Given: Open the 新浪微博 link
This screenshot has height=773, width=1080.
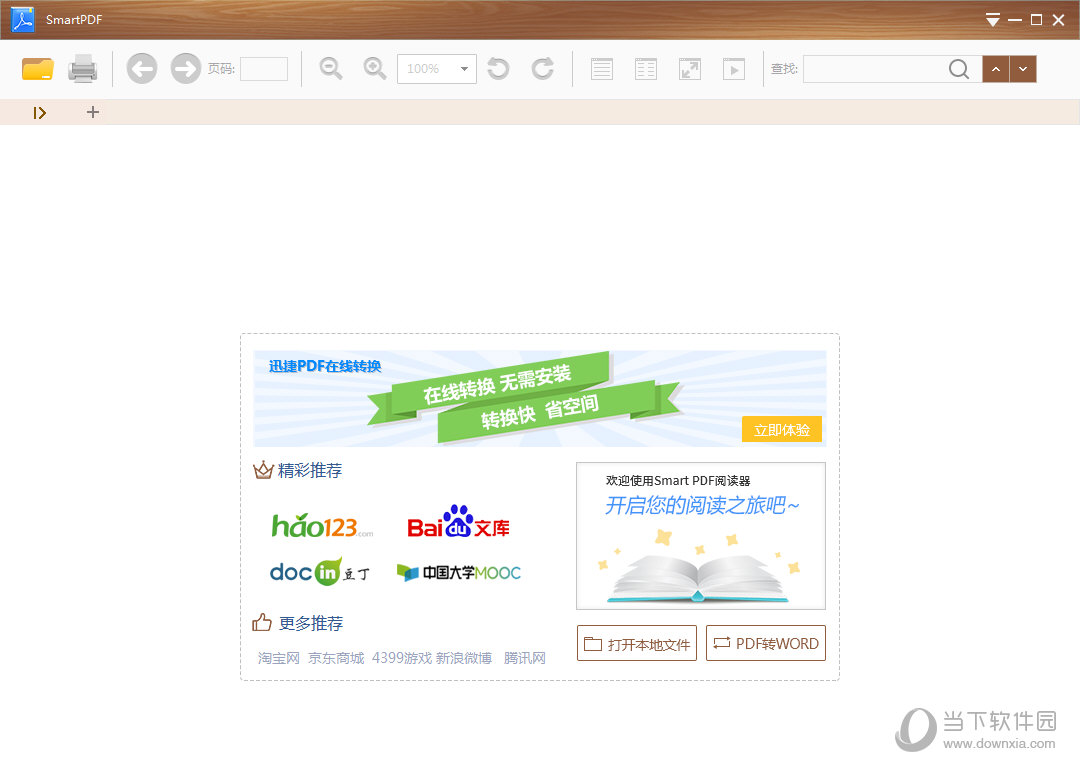Looking at the screenshot, I should 464,658.
